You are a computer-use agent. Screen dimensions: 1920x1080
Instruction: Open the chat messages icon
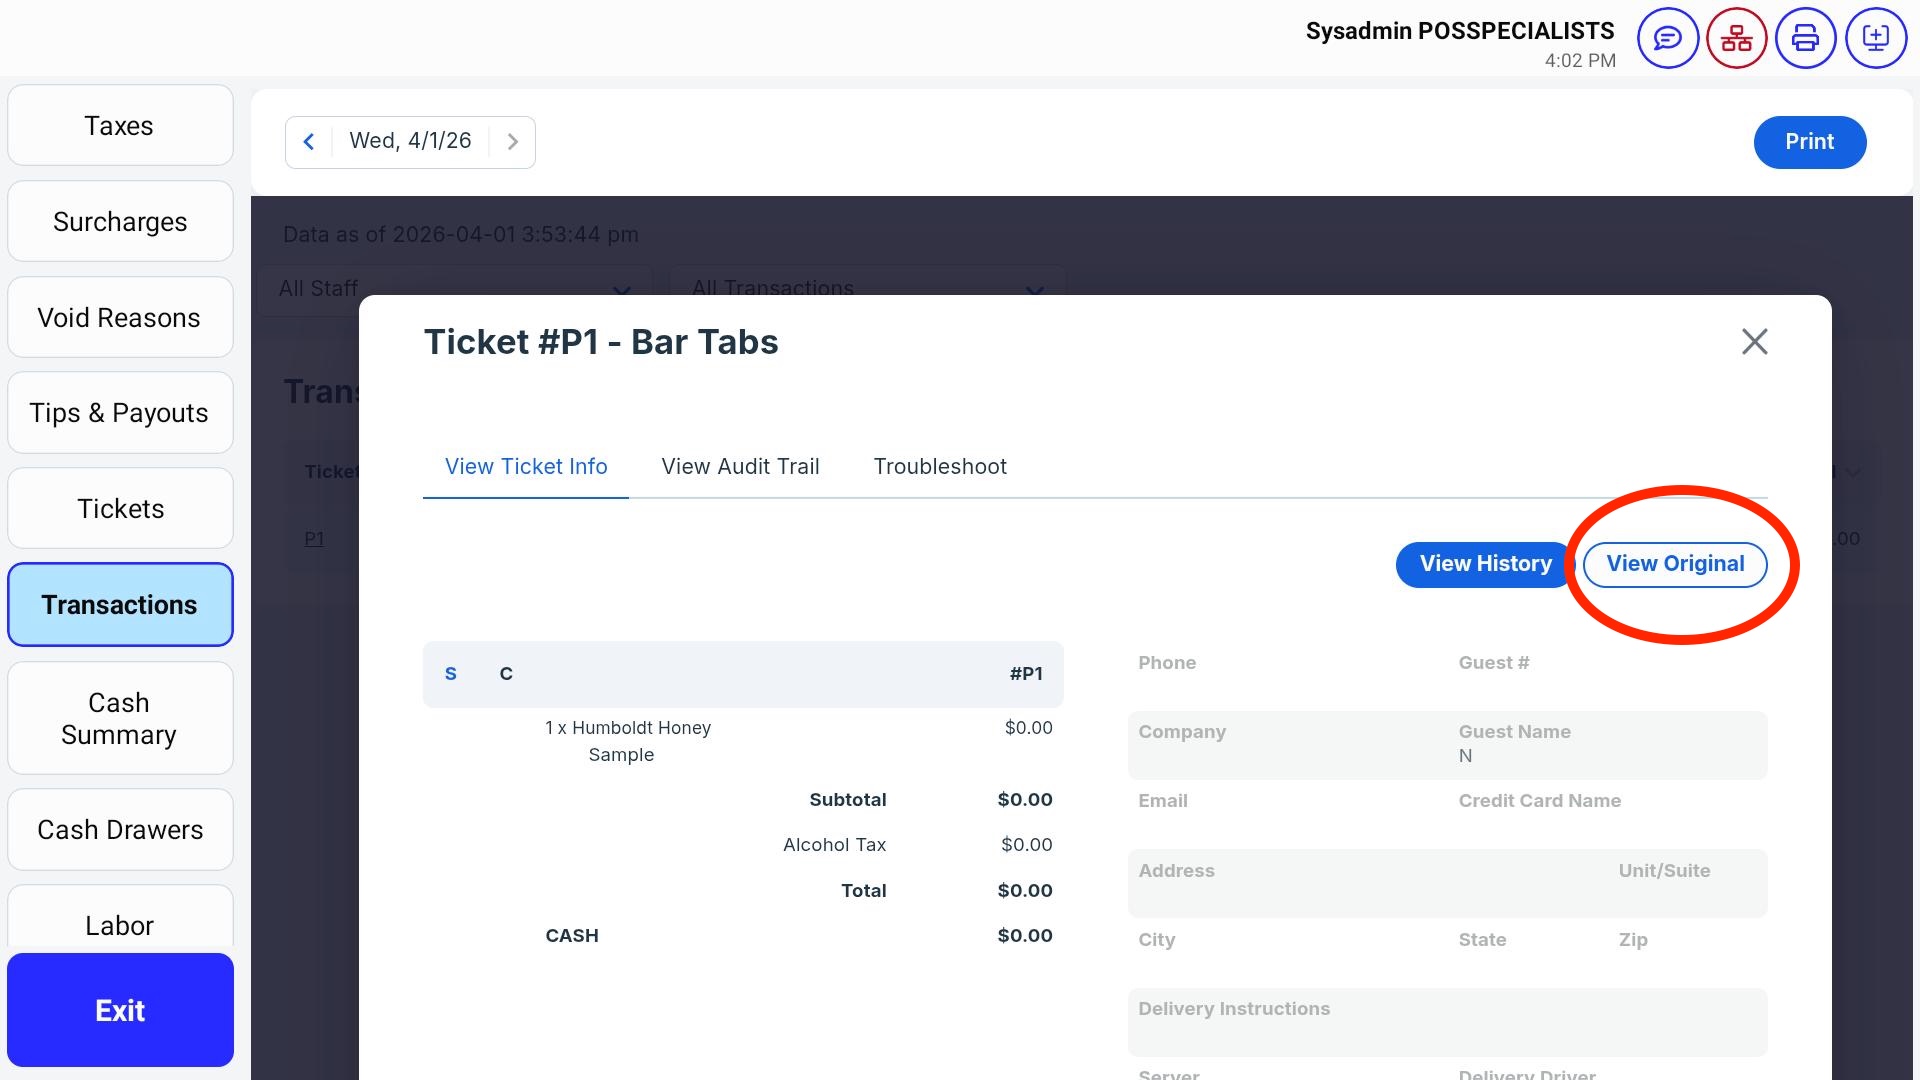click(1667, 39)
